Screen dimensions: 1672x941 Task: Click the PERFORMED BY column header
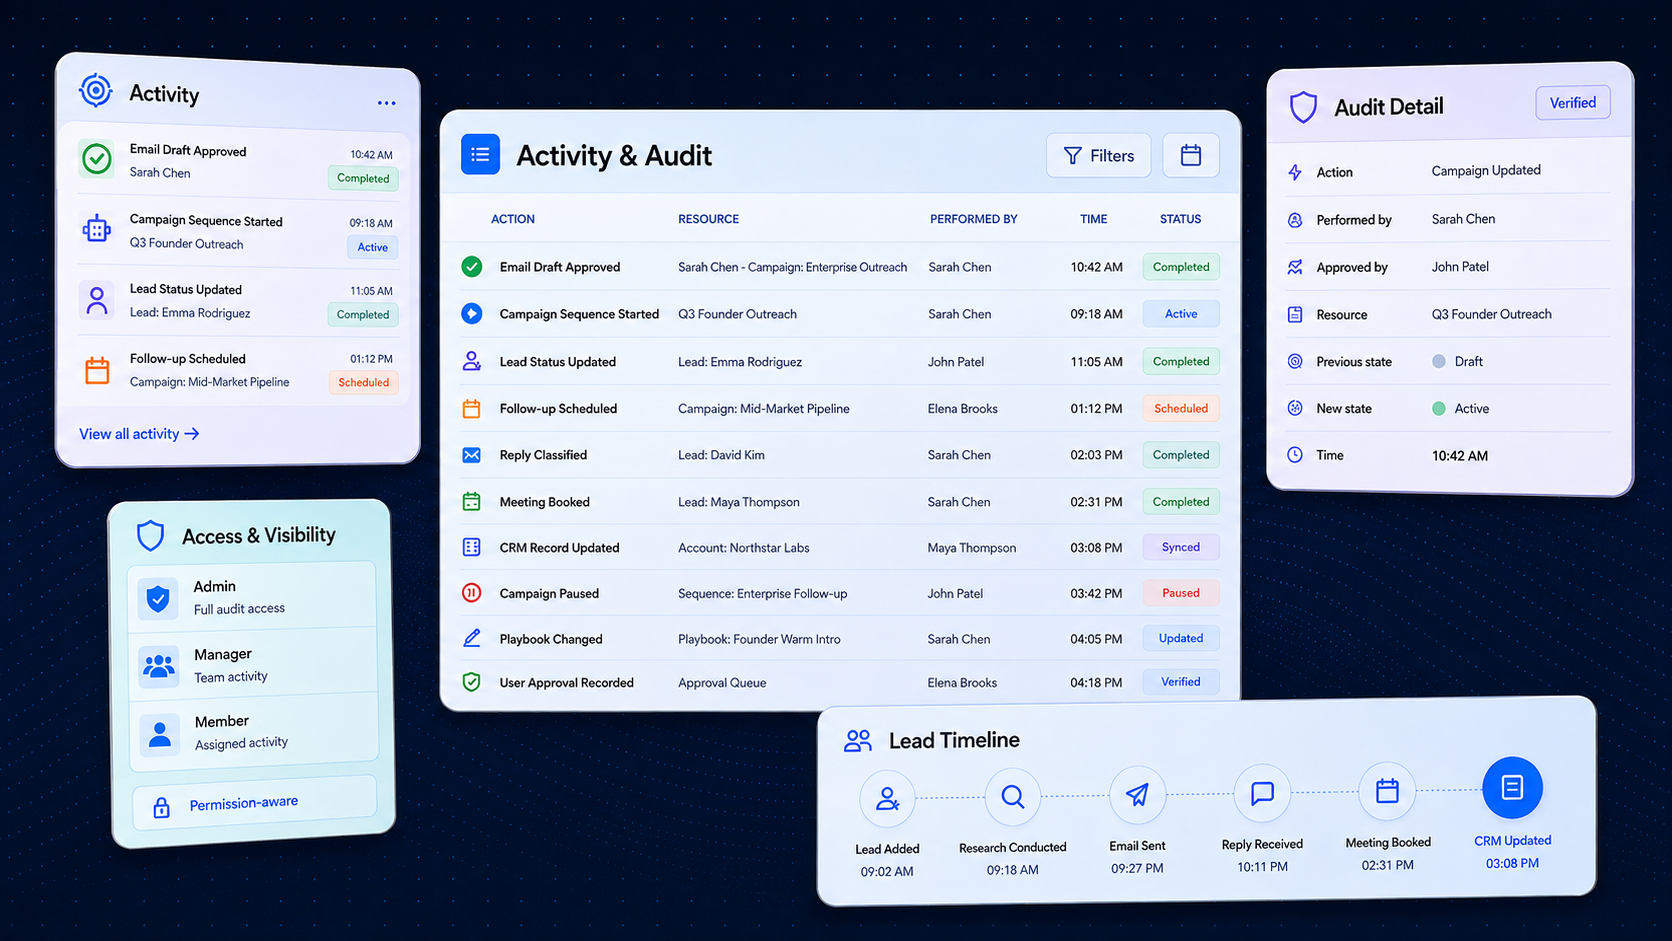click(974, 219)
